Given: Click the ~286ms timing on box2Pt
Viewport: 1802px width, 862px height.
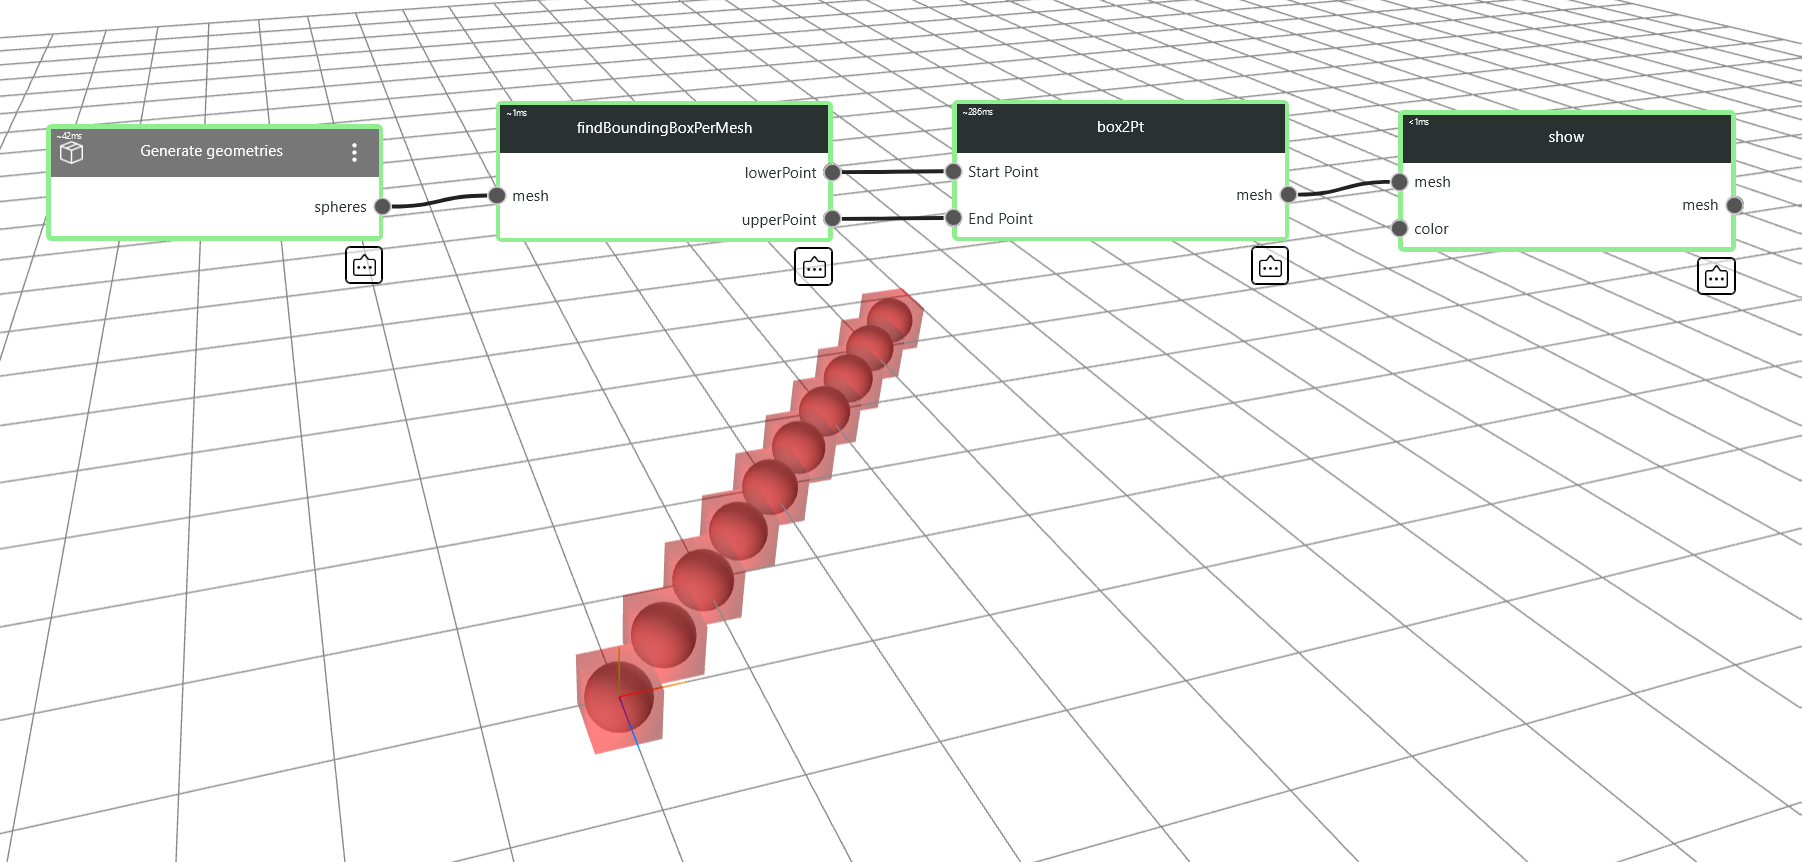Looking at the screenshot, I should click(x=978, y=112).
